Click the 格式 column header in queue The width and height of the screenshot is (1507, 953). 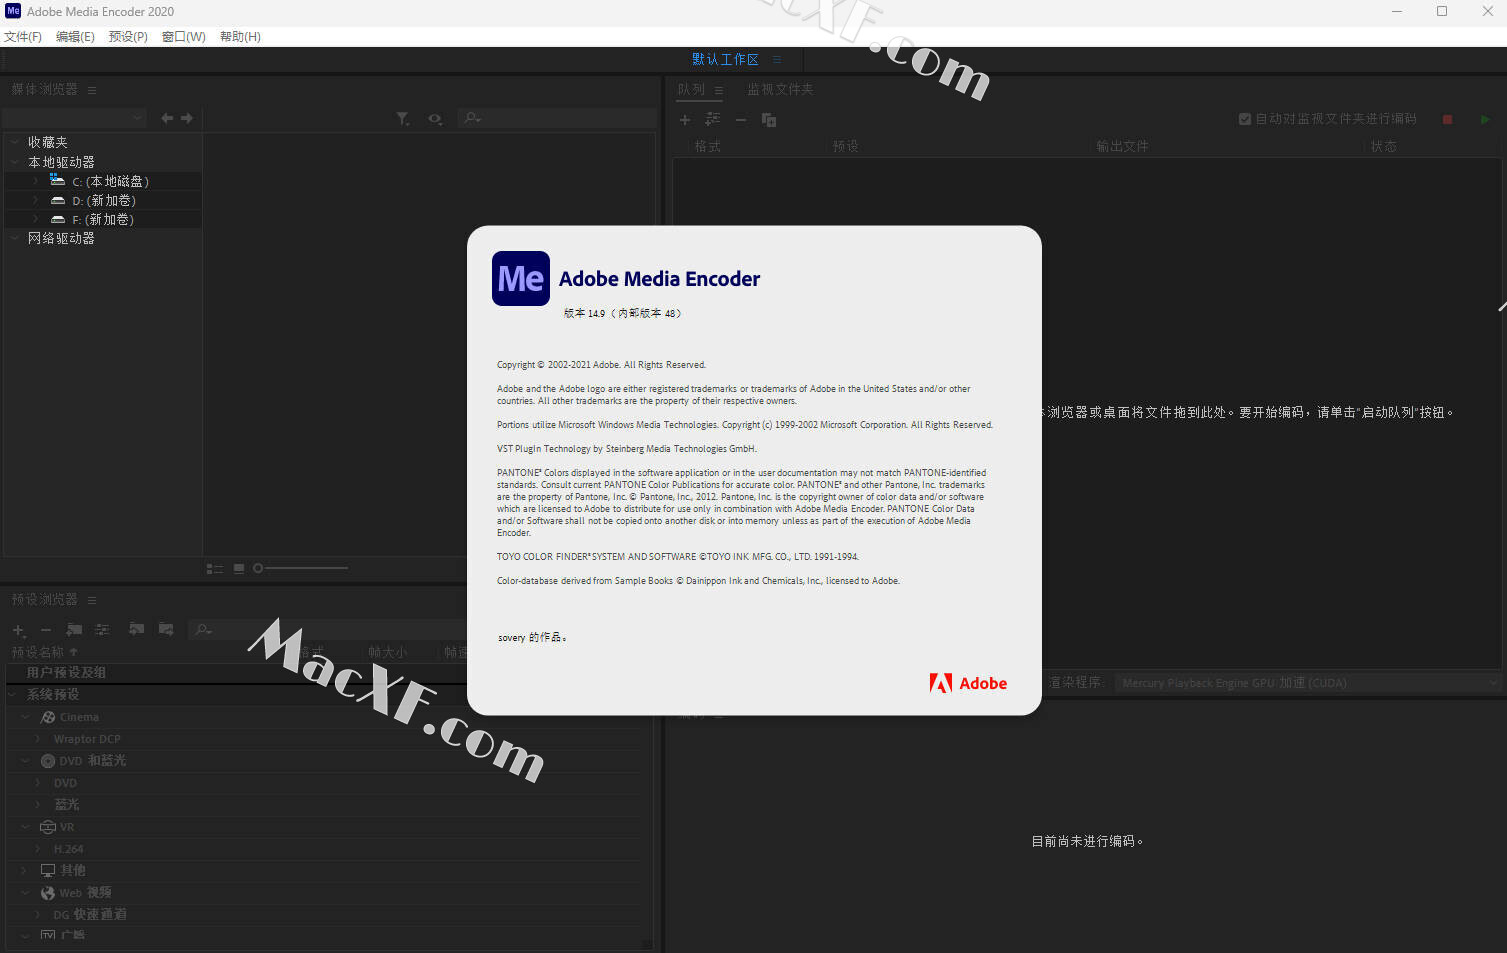click(708, 146)
